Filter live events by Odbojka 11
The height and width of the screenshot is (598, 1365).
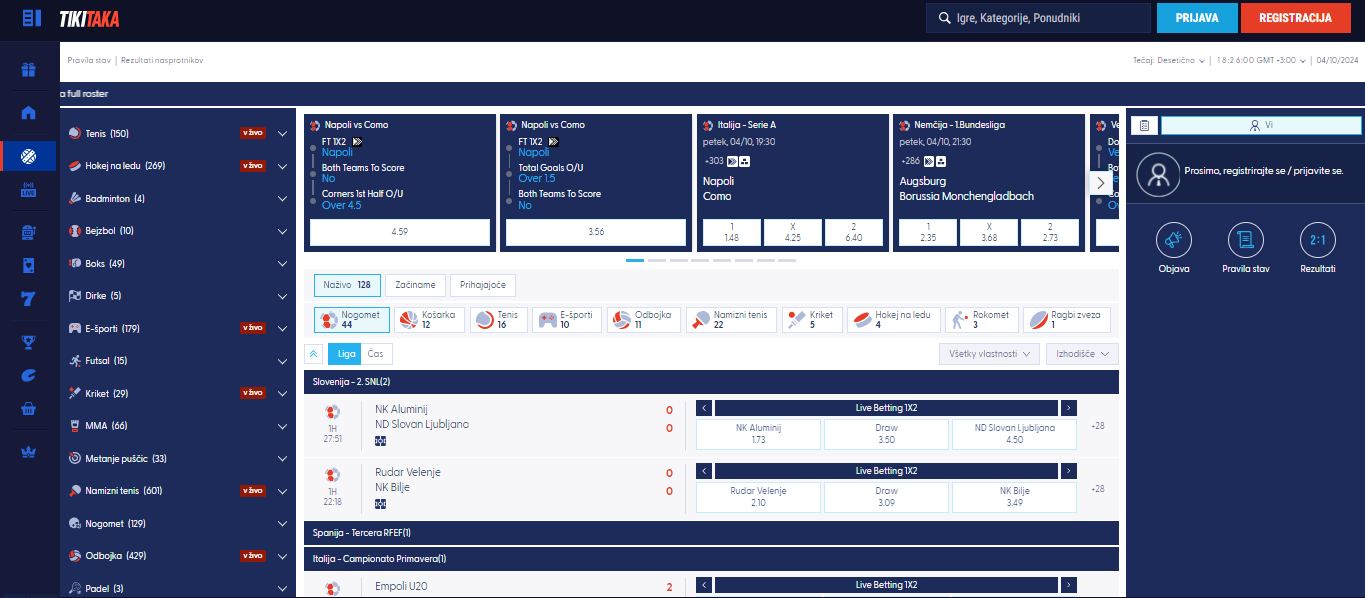(643, 320)
